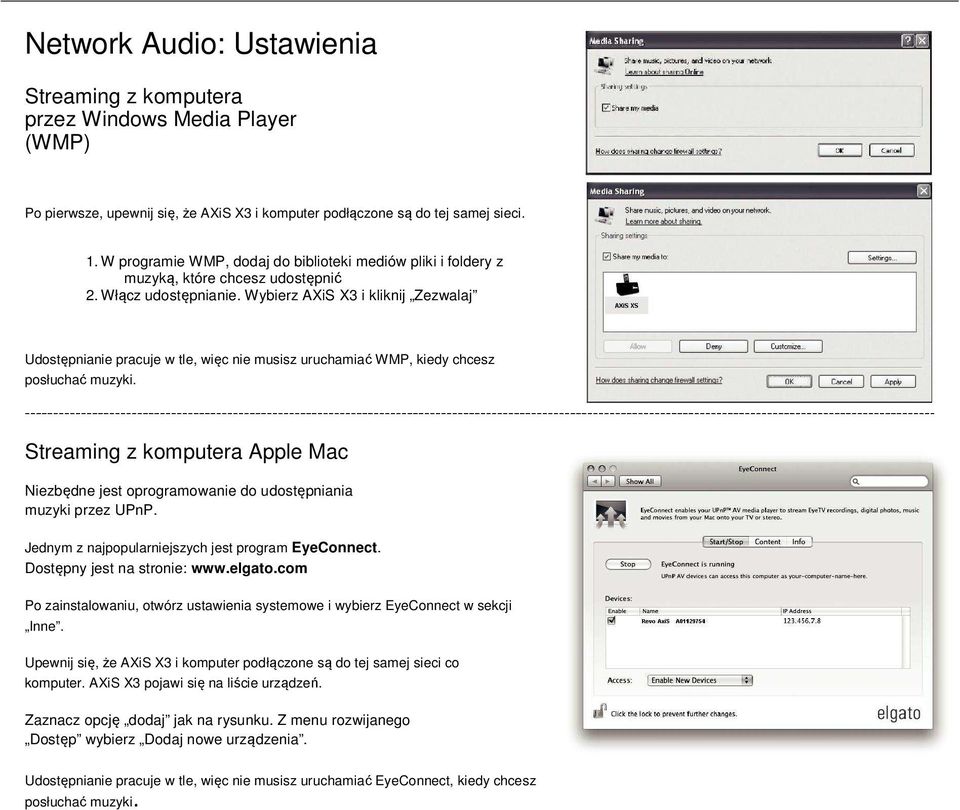Viewport: 960px width, 810px height.
Task: Switch to the Content tab
Action: pos(767,542)
